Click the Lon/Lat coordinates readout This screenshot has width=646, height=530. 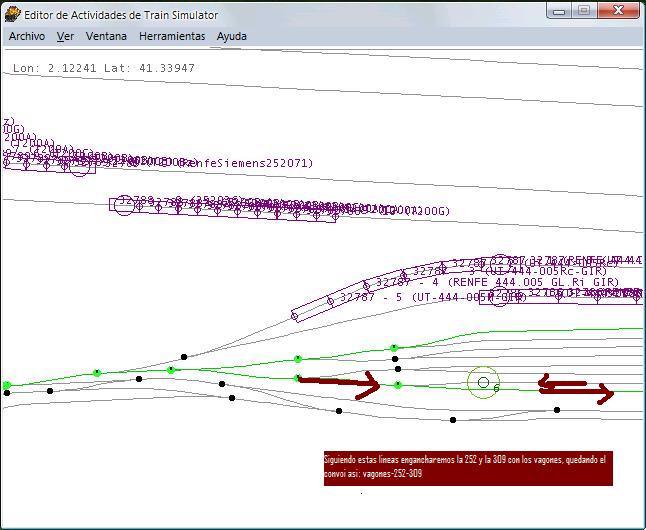[x=104, y=68]
